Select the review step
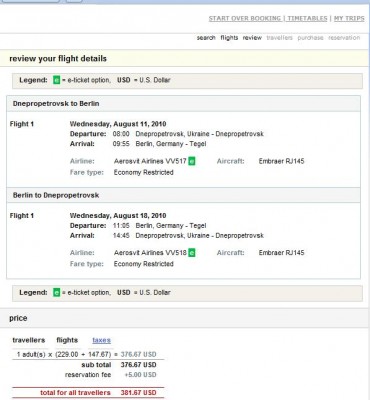Screen dimensions: 370x400 (252, 38)
